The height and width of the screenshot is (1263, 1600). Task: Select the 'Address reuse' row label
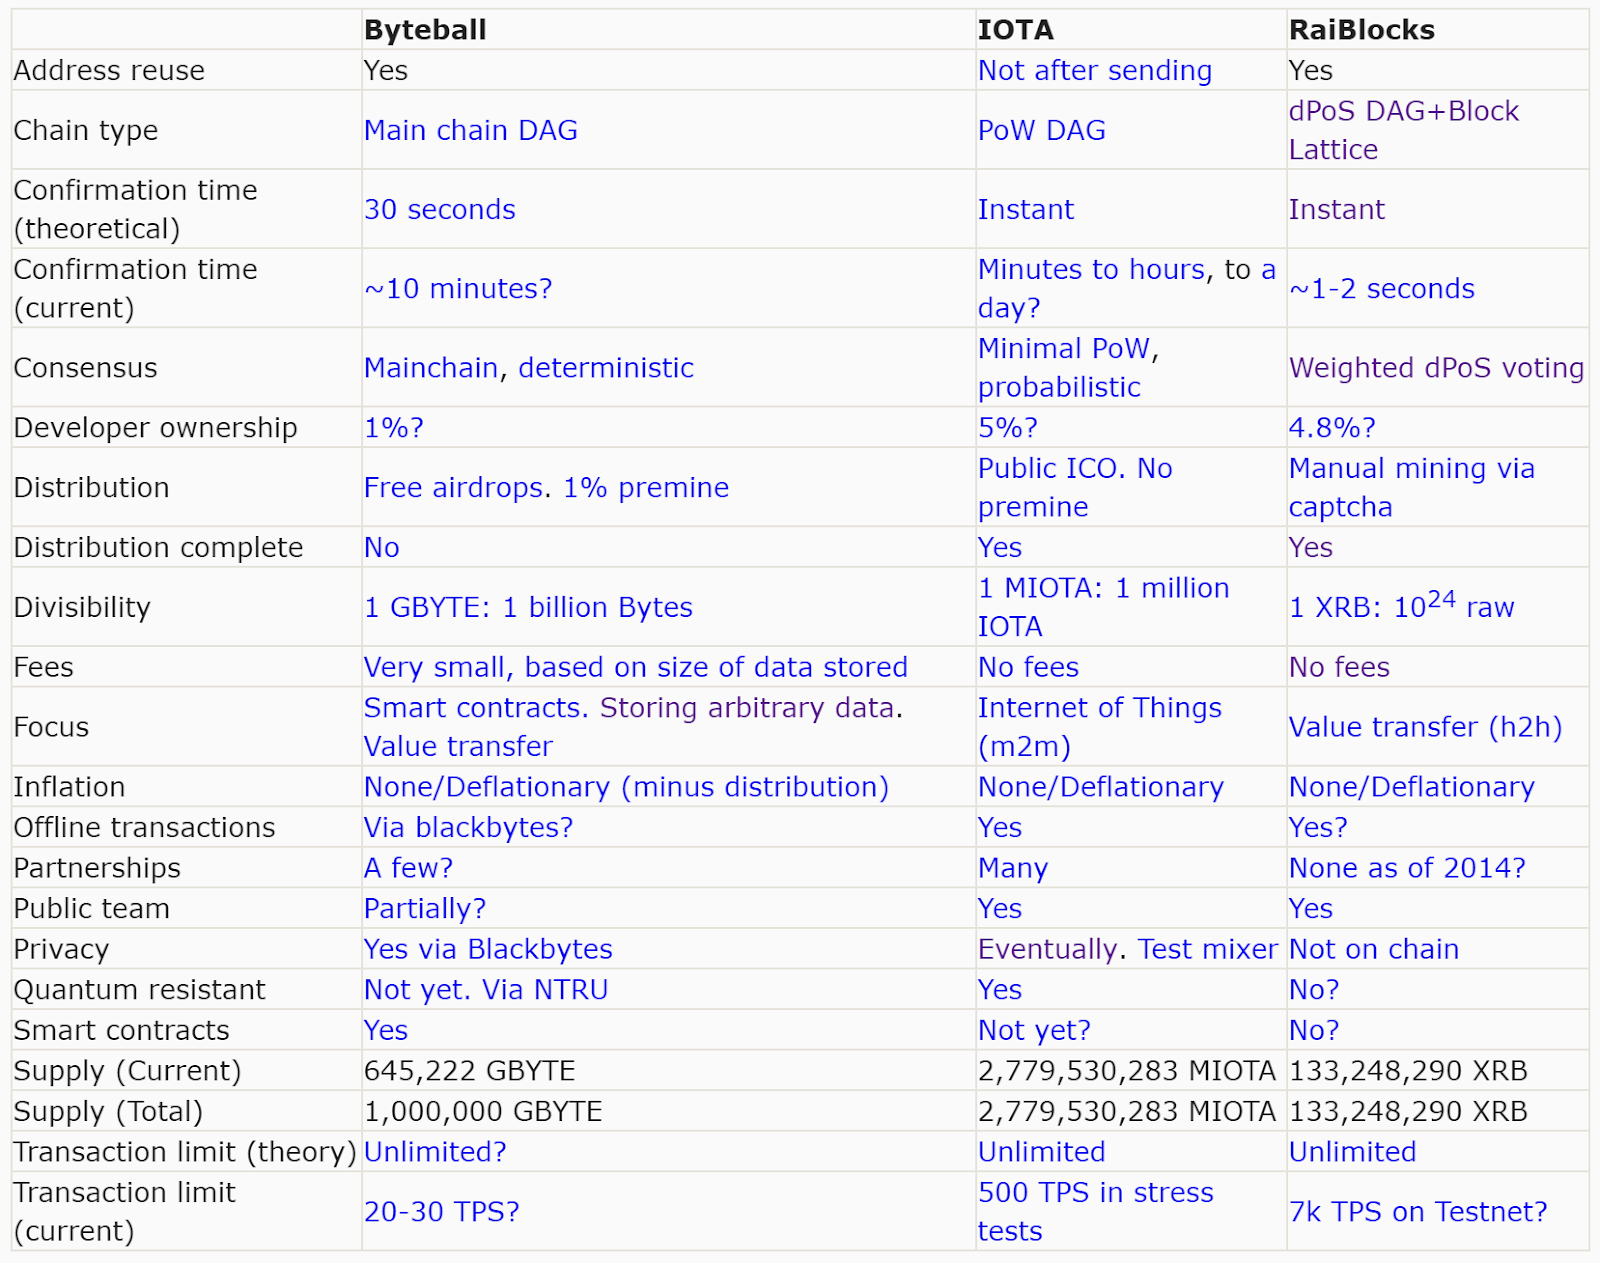point(109,70)
